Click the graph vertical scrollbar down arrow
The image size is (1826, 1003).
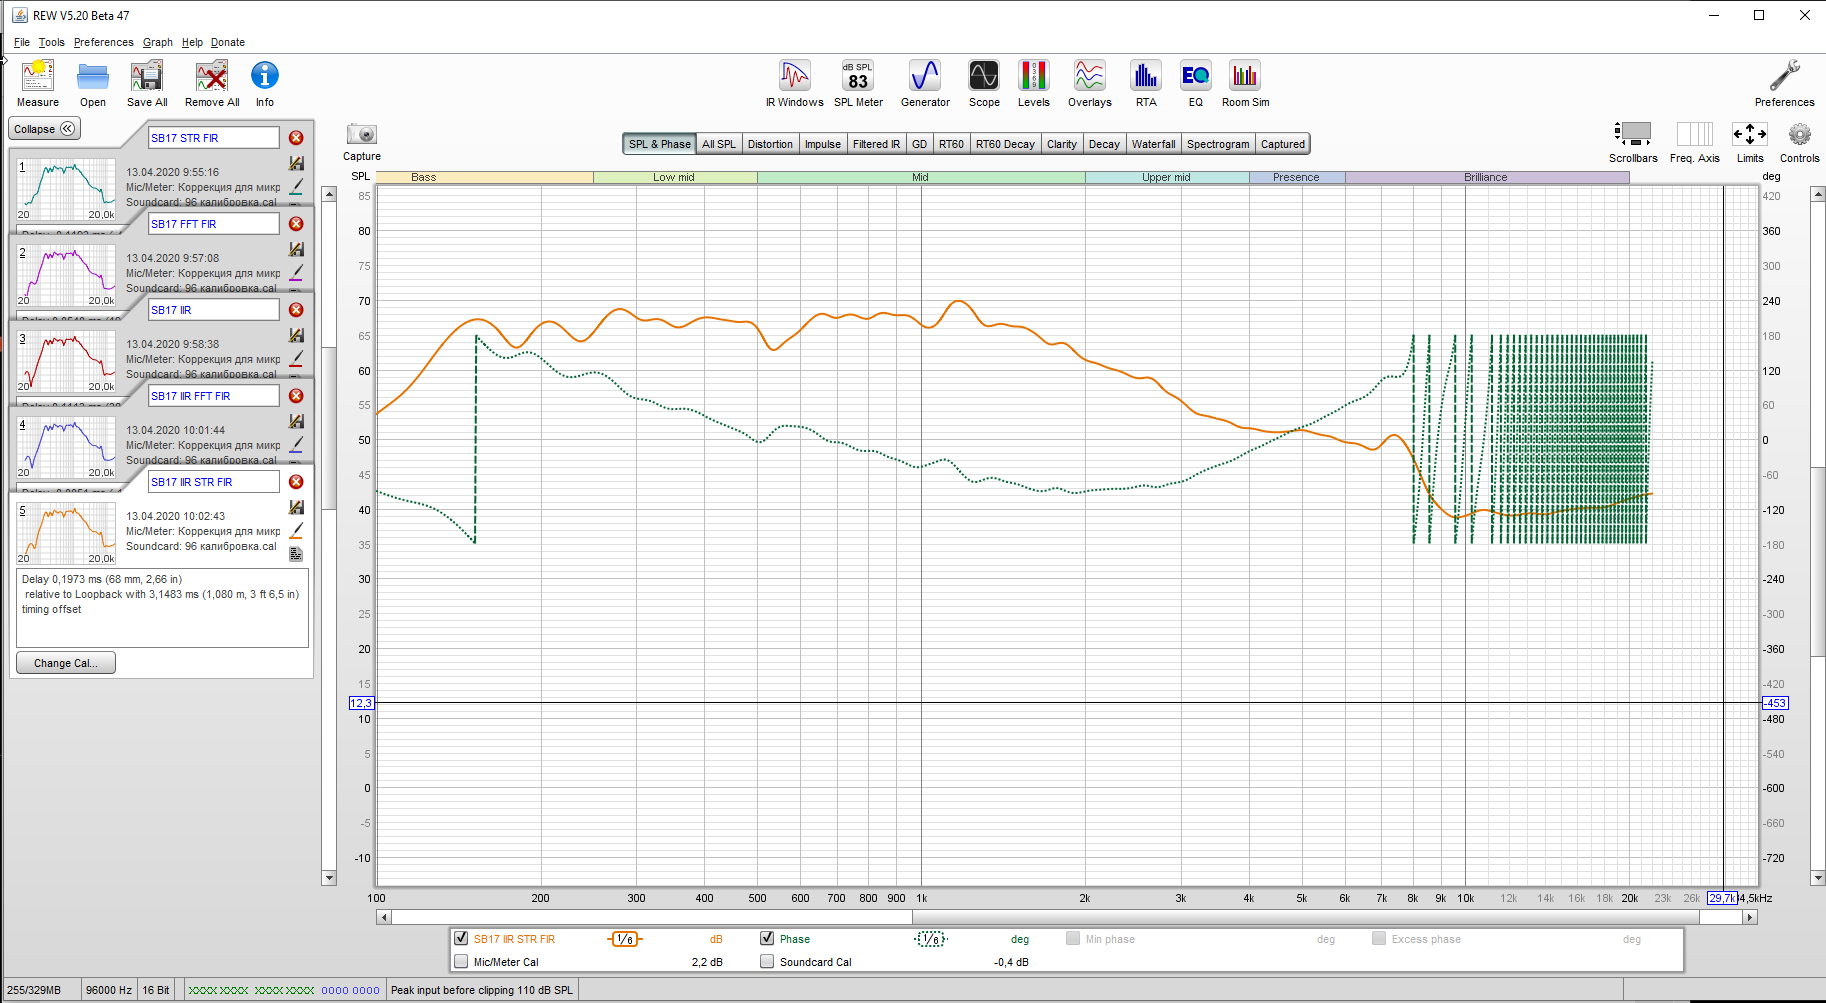[x=1818, y=878]
